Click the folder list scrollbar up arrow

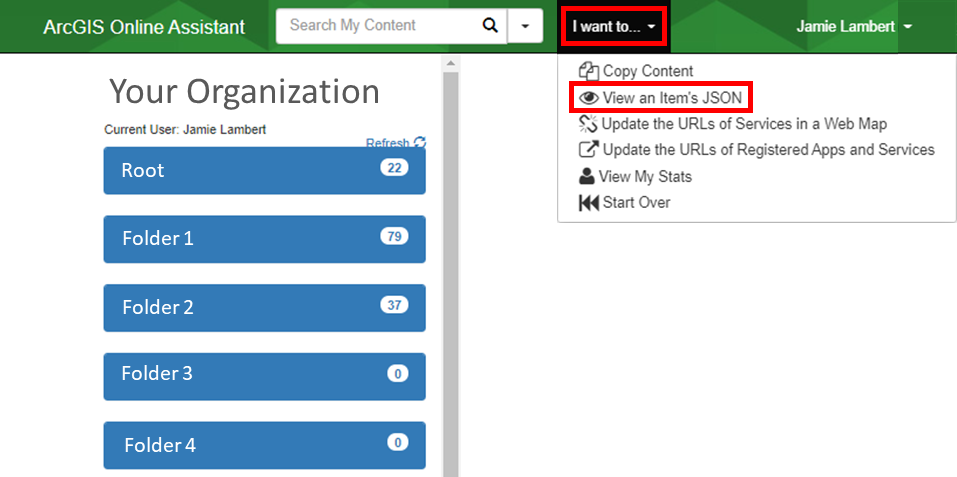[x=450, y=63]
